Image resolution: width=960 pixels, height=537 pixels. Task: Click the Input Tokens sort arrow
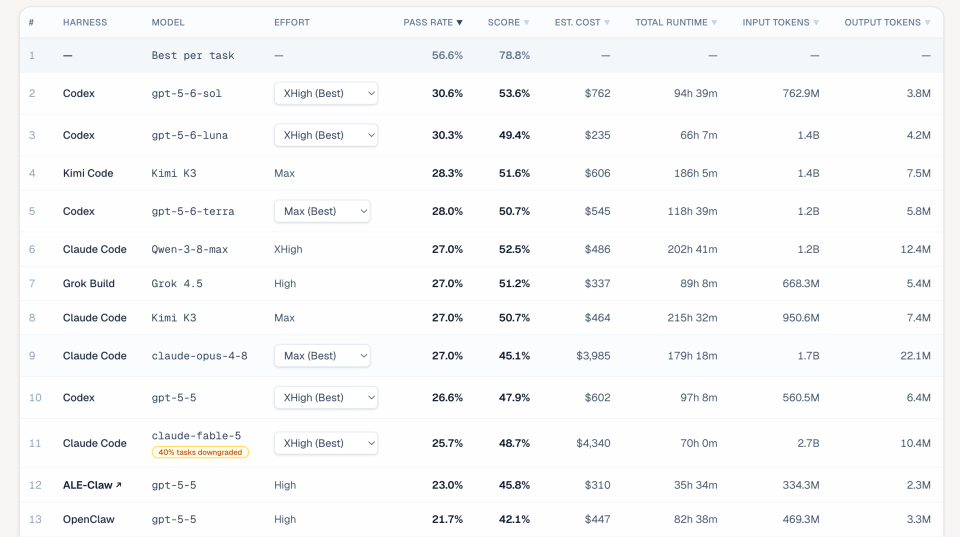[816, 23]
